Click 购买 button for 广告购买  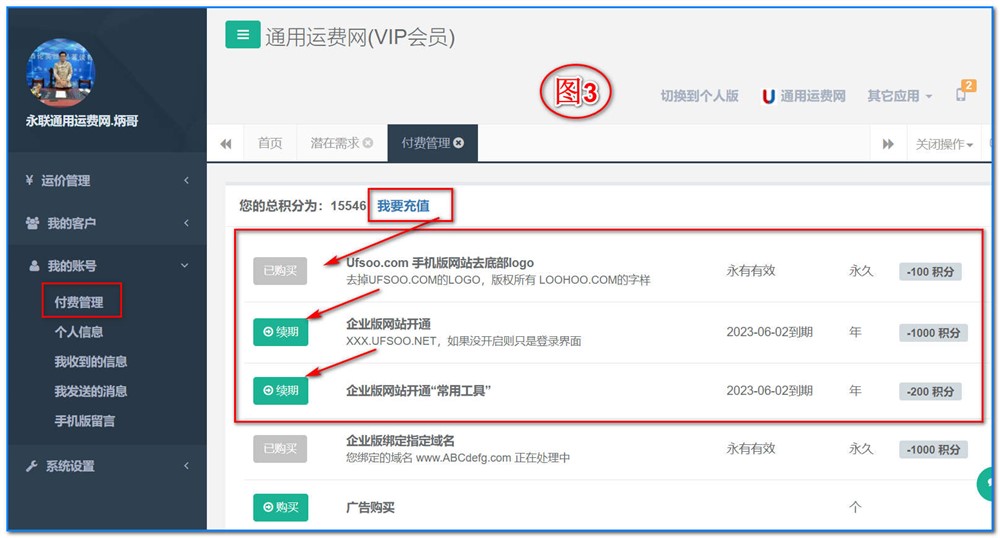point(281,507)
